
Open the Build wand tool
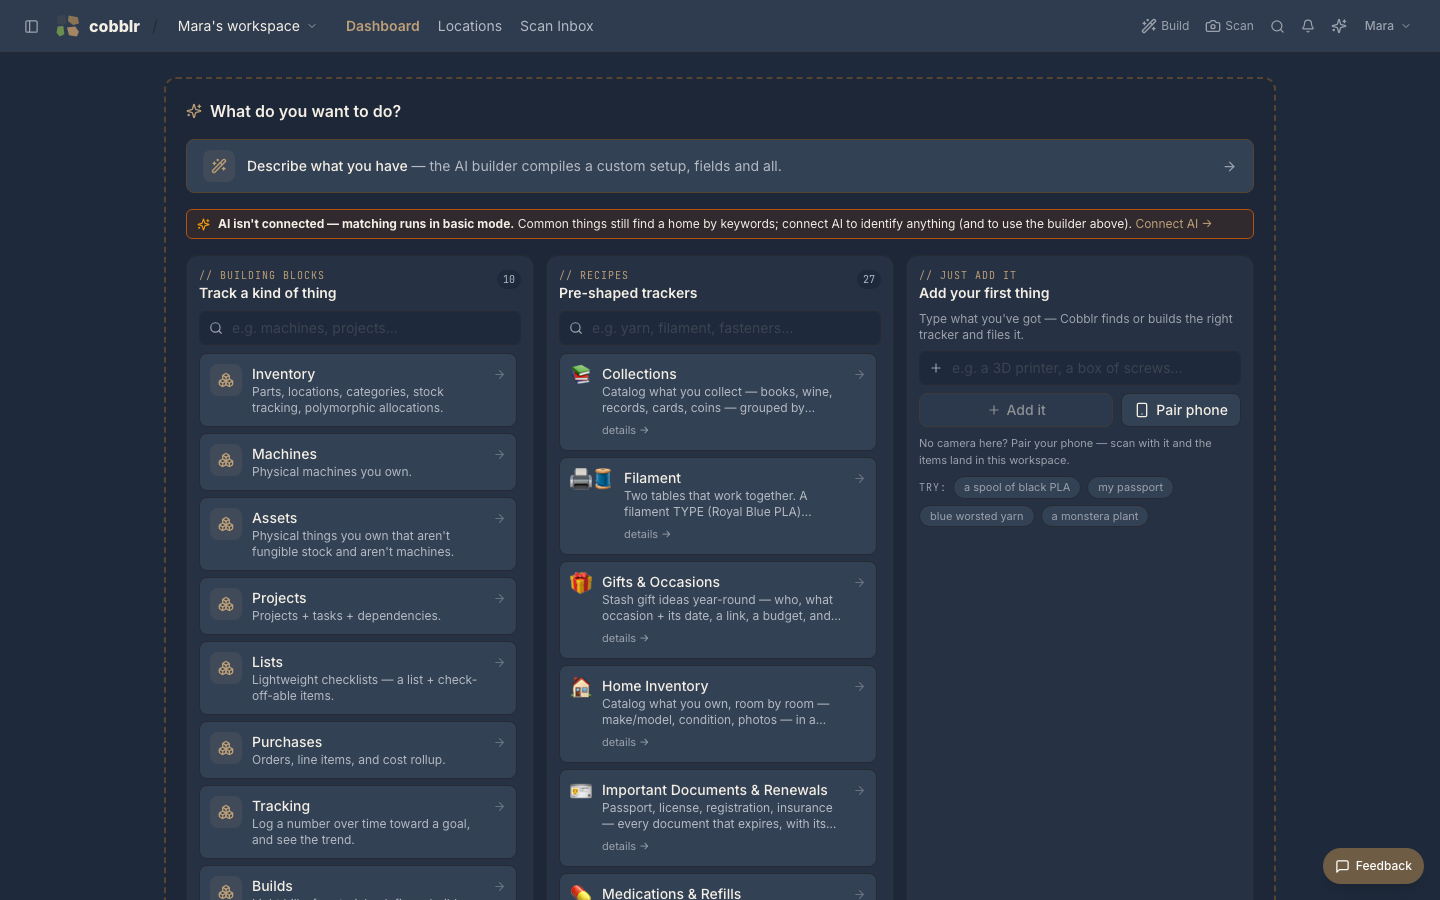[1165, 26]
